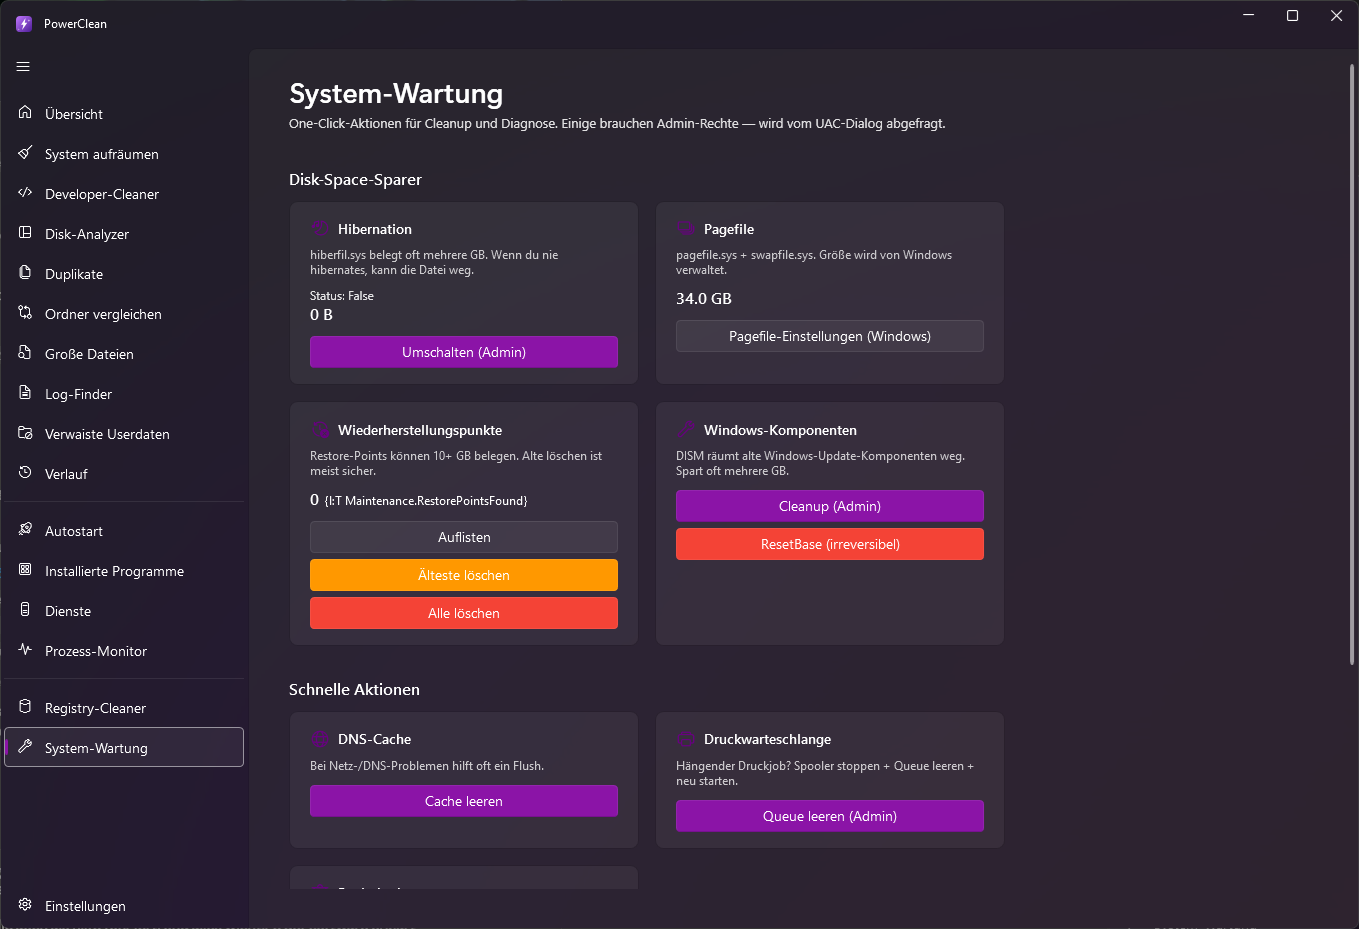Open the Übersicht page
This screenshot has height=929, width=1359.
(124, 114)
